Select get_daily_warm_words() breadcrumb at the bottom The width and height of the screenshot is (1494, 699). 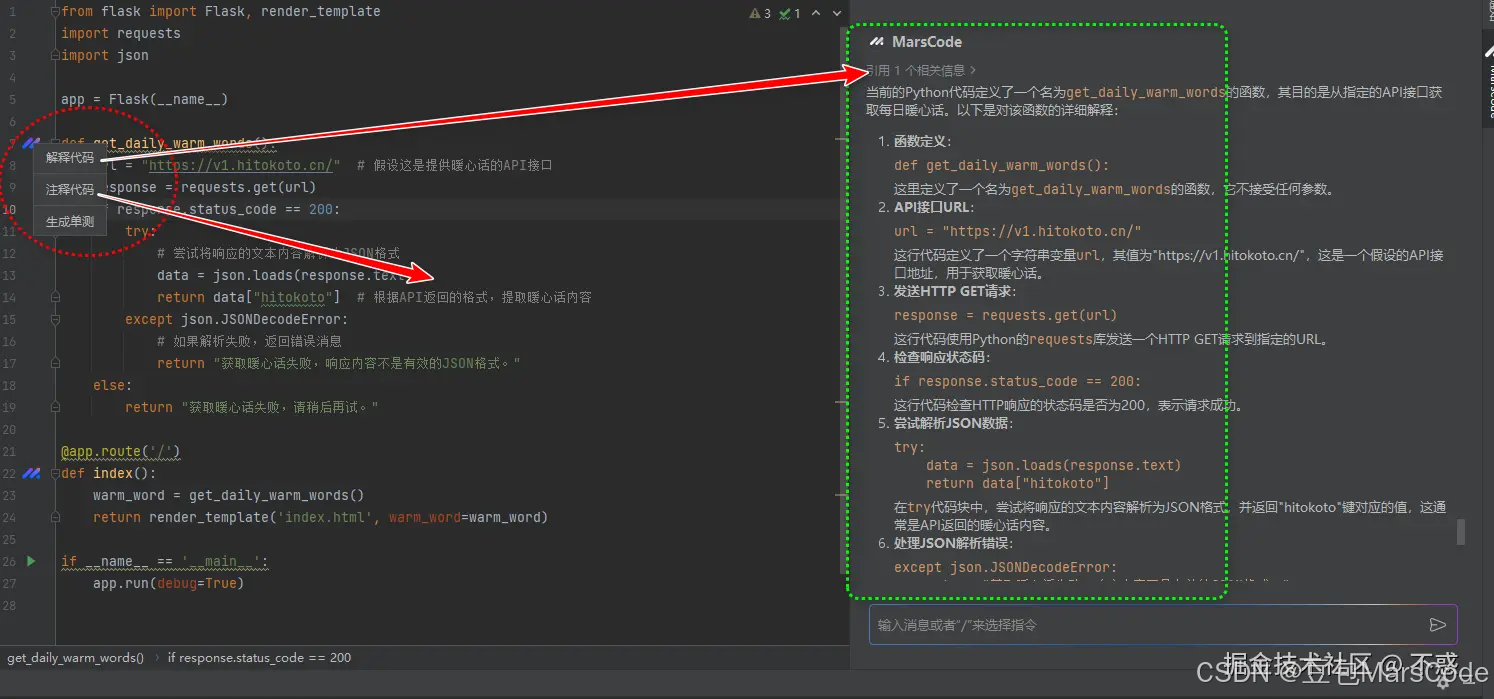click(76, 658)
